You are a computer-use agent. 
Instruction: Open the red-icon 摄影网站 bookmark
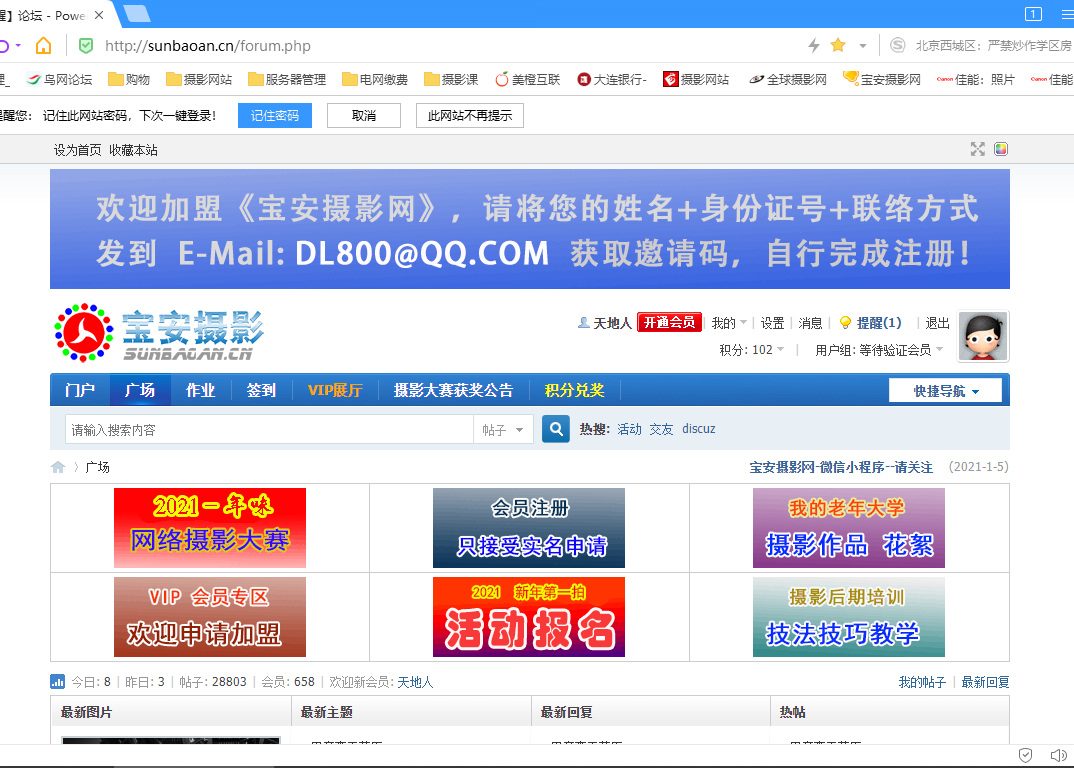696,79
